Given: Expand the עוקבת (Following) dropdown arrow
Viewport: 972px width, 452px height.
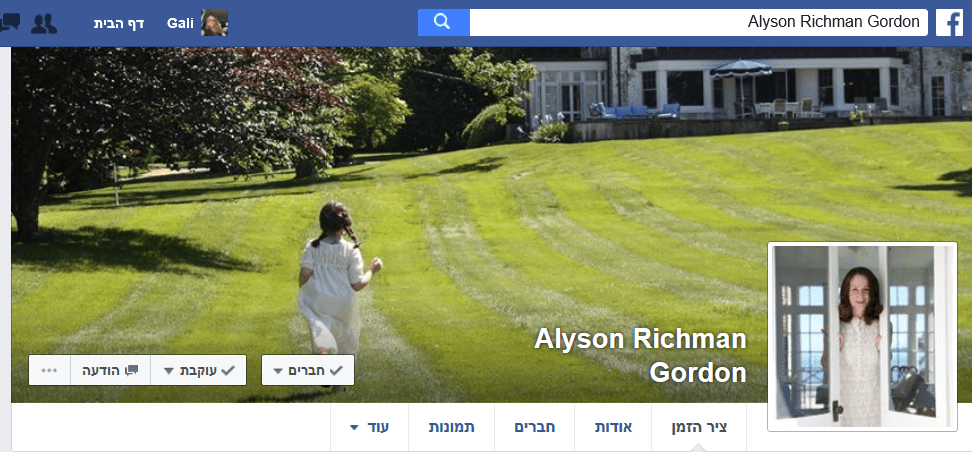Looking at the screenshot, I should click(x=168, y=371).
